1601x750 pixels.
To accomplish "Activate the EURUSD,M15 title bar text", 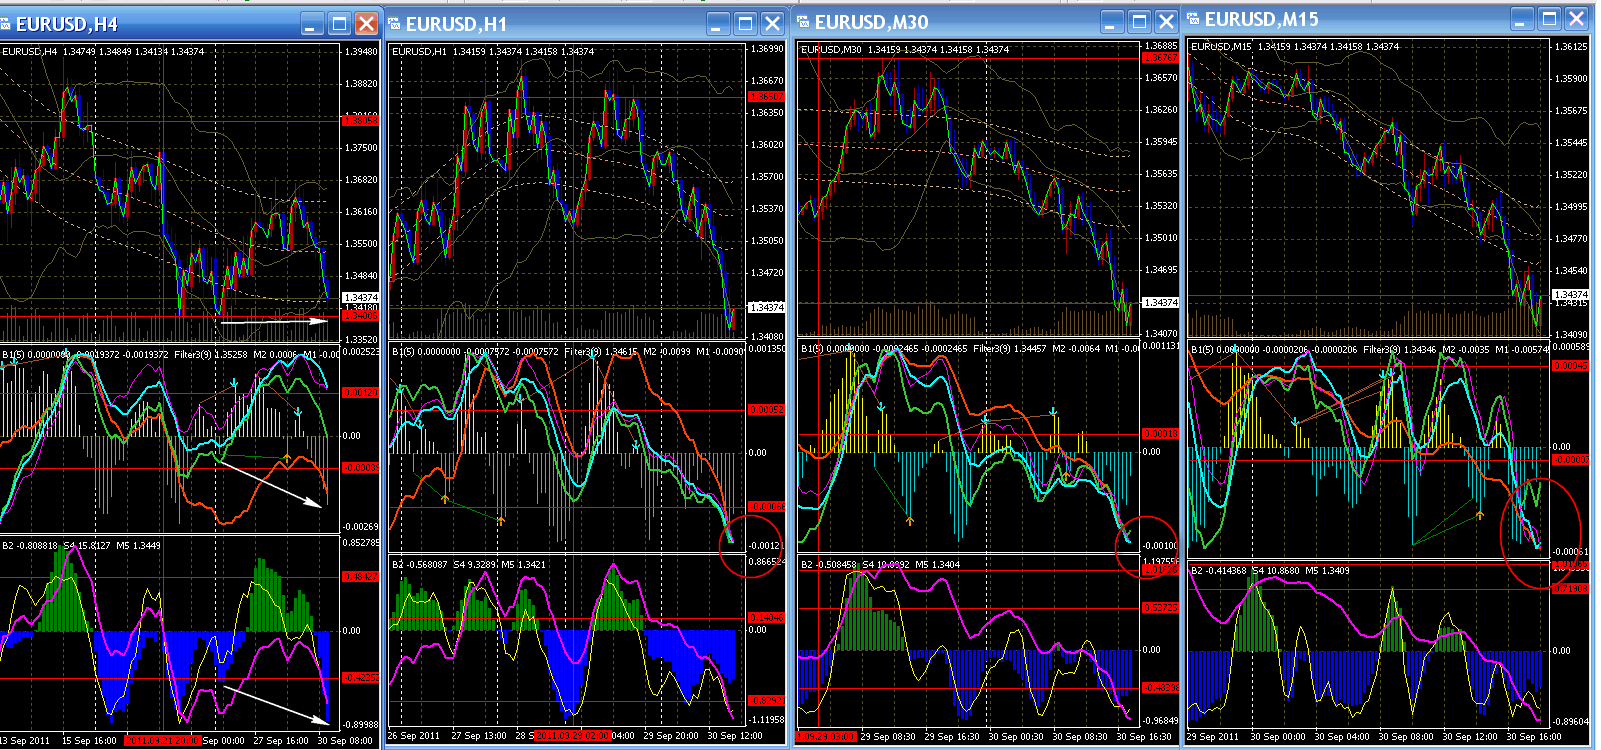I will (1261, 19).
